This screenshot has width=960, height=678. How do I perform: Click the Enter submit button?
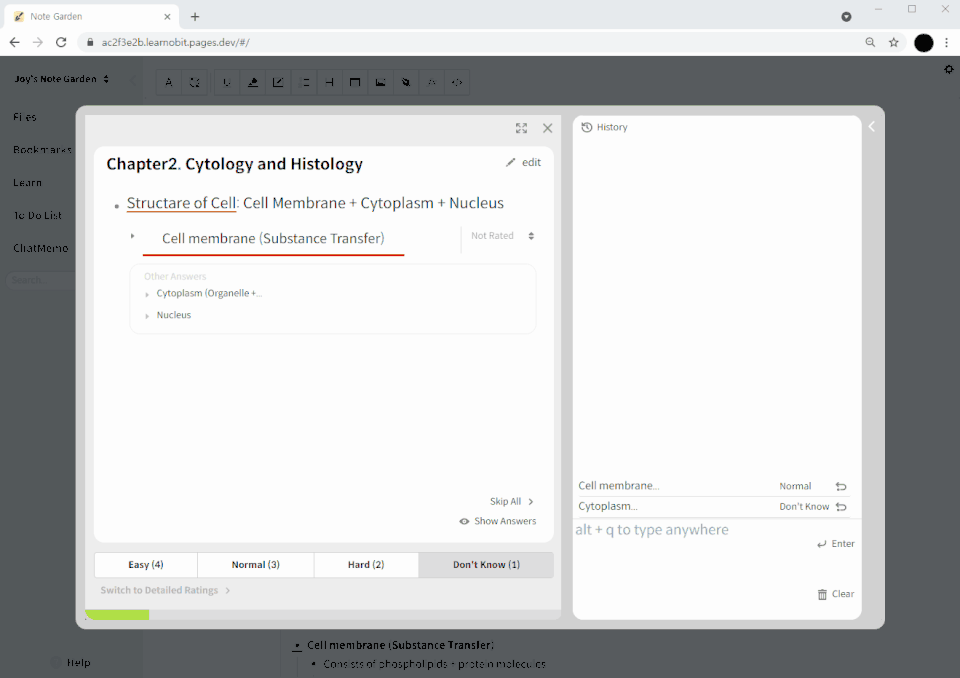836,544
